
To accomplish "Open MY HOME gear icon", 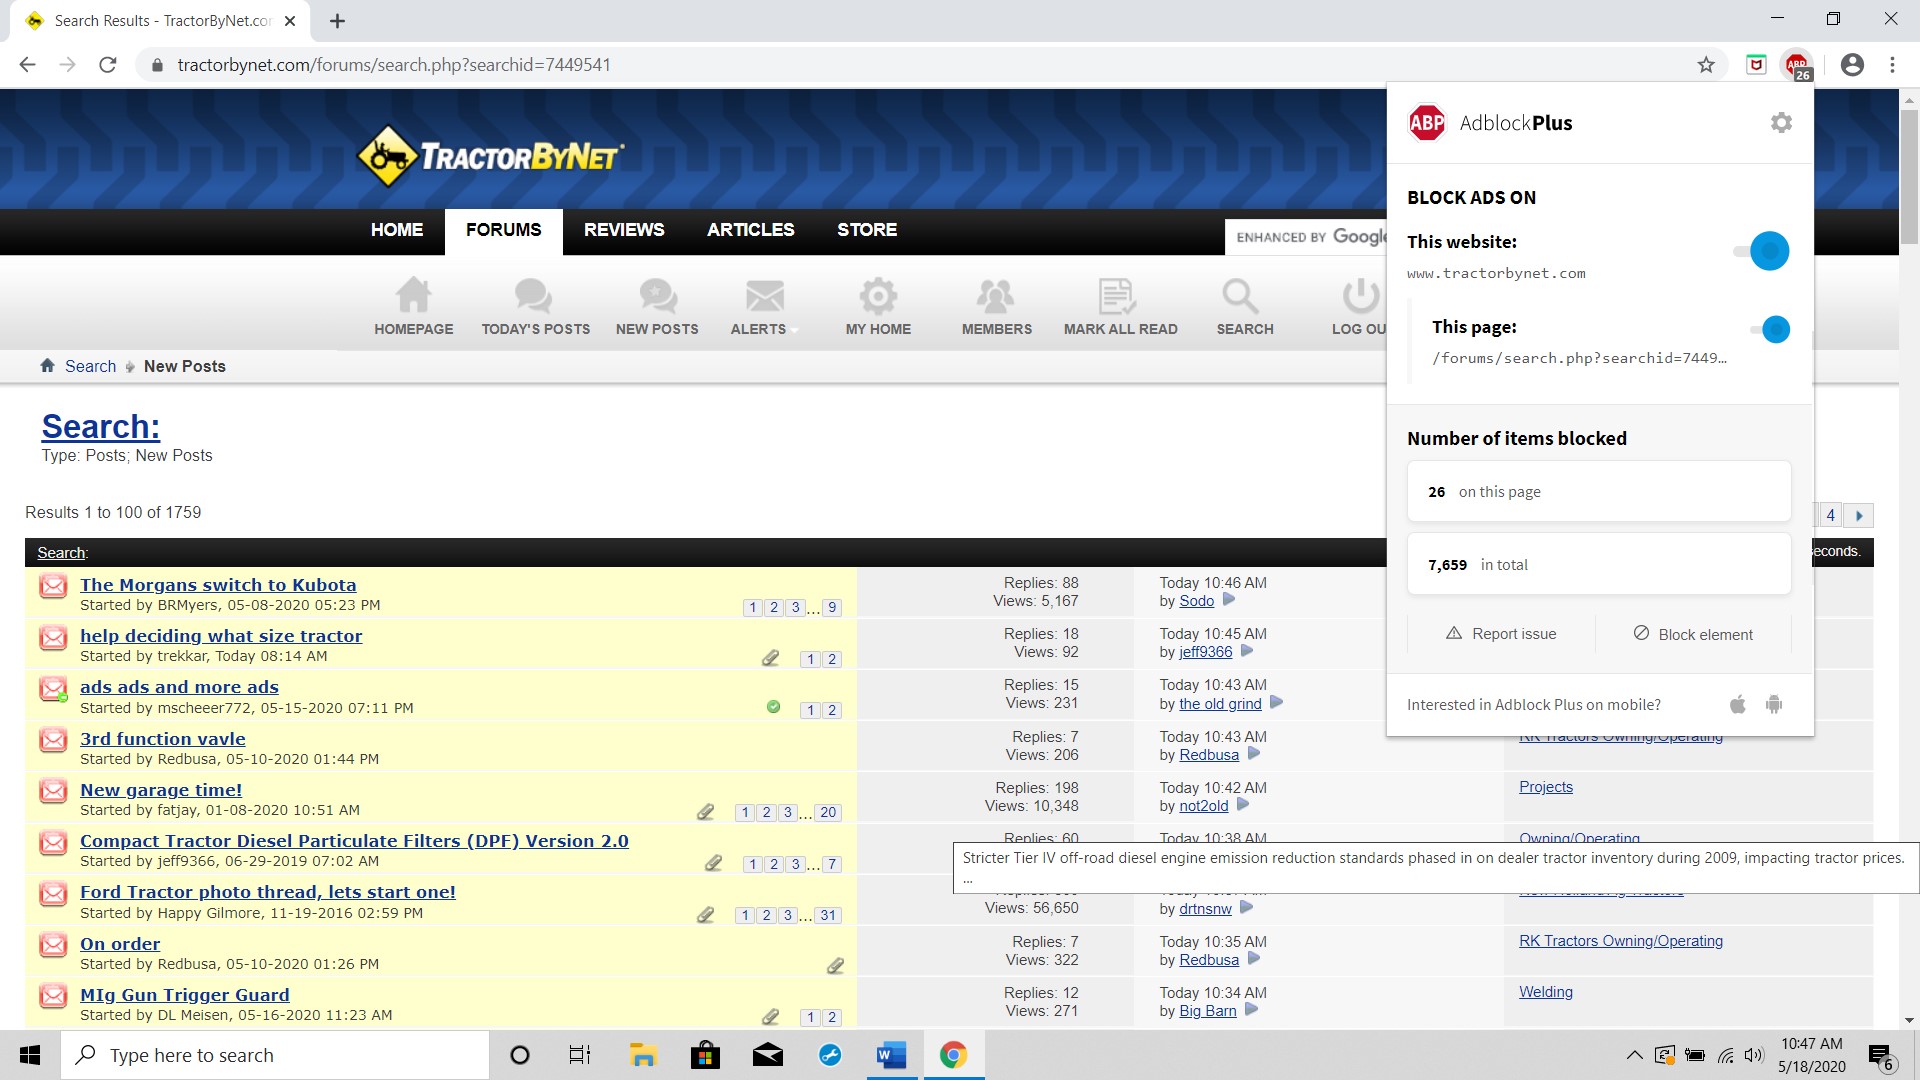I will coord(878,296).
